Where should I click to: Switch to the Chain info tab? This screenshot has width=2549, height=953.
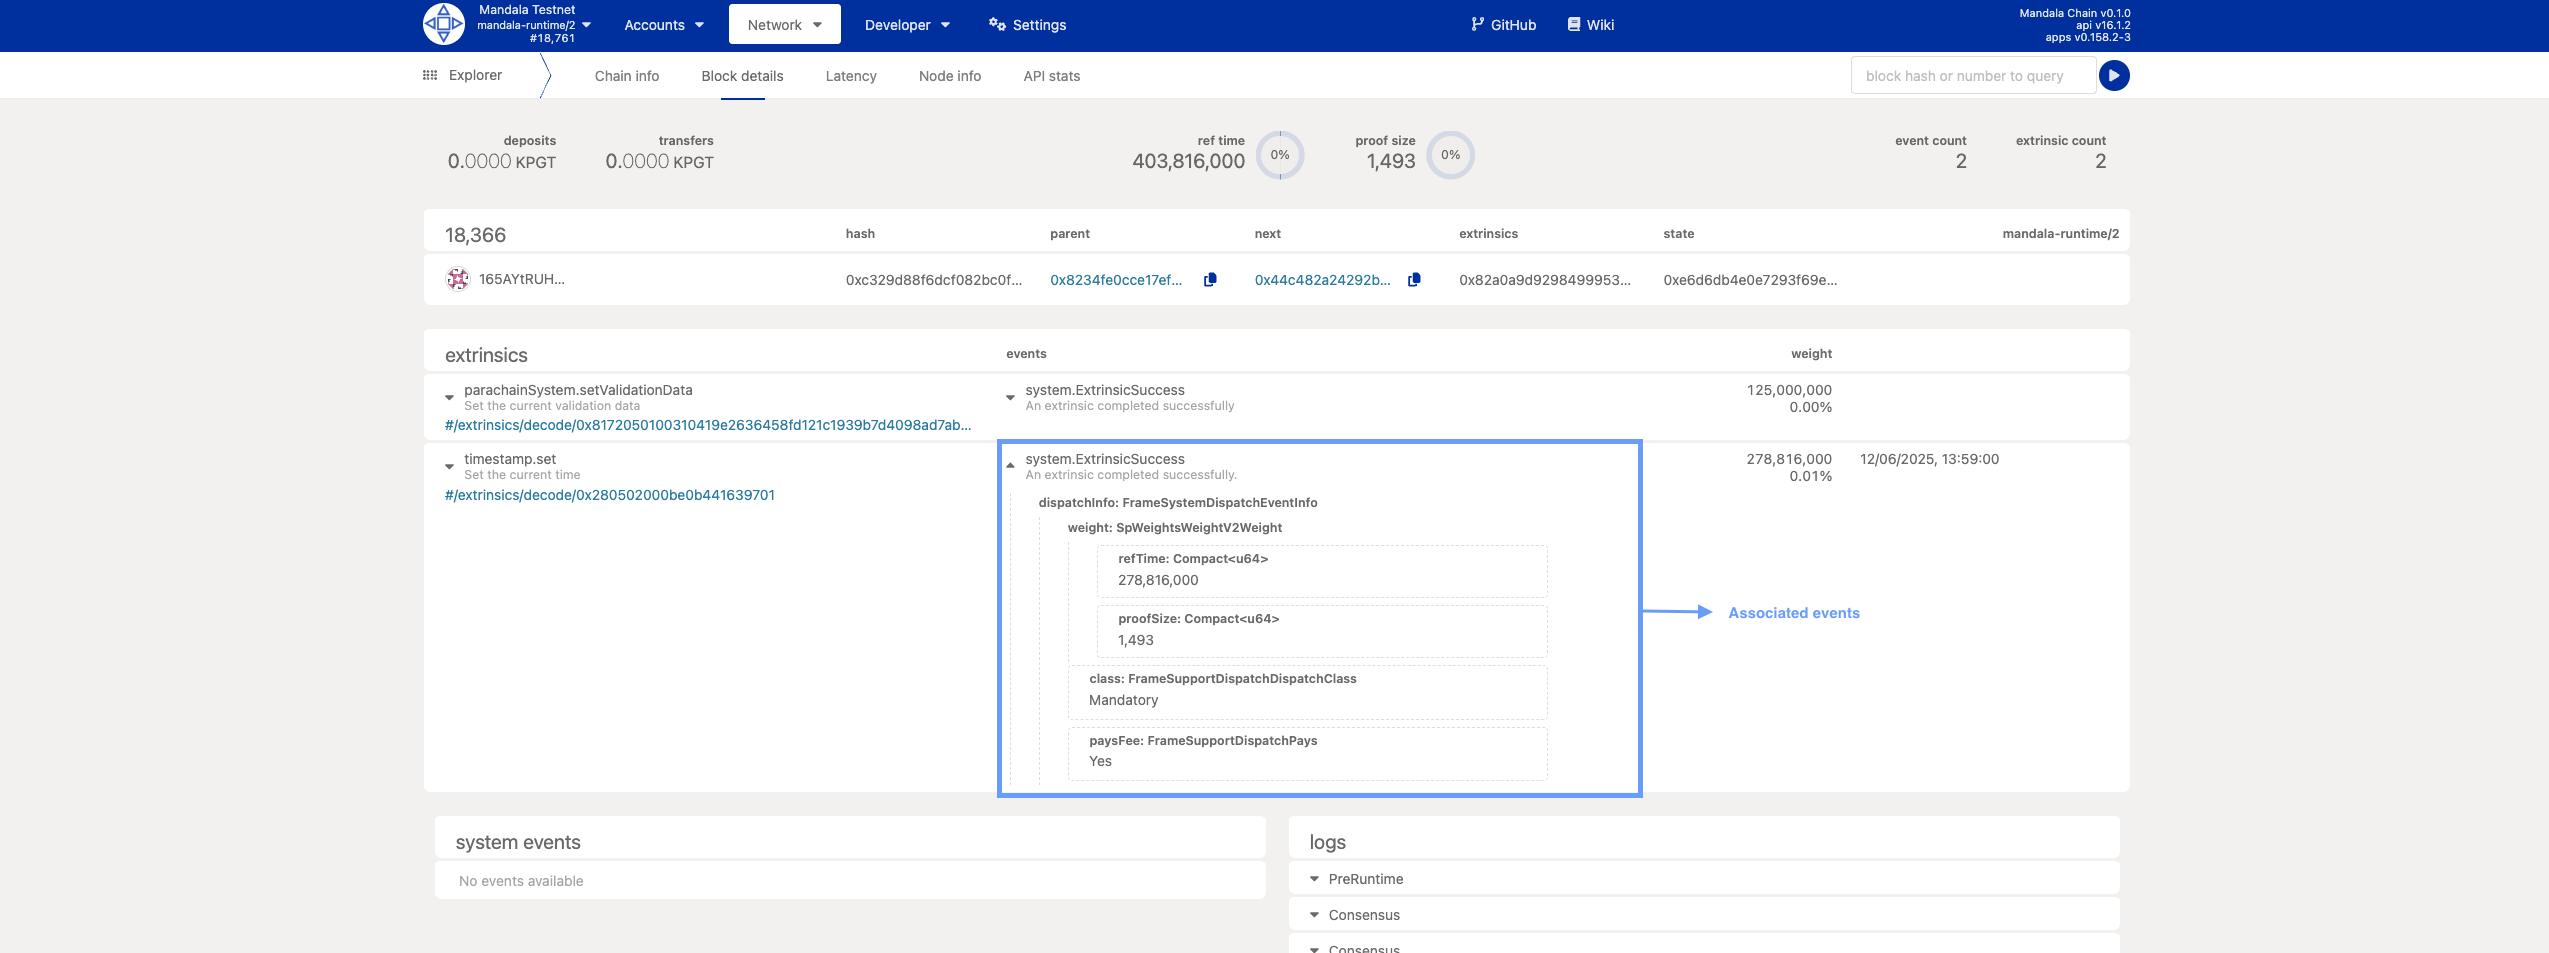click(x=626, y=76)
